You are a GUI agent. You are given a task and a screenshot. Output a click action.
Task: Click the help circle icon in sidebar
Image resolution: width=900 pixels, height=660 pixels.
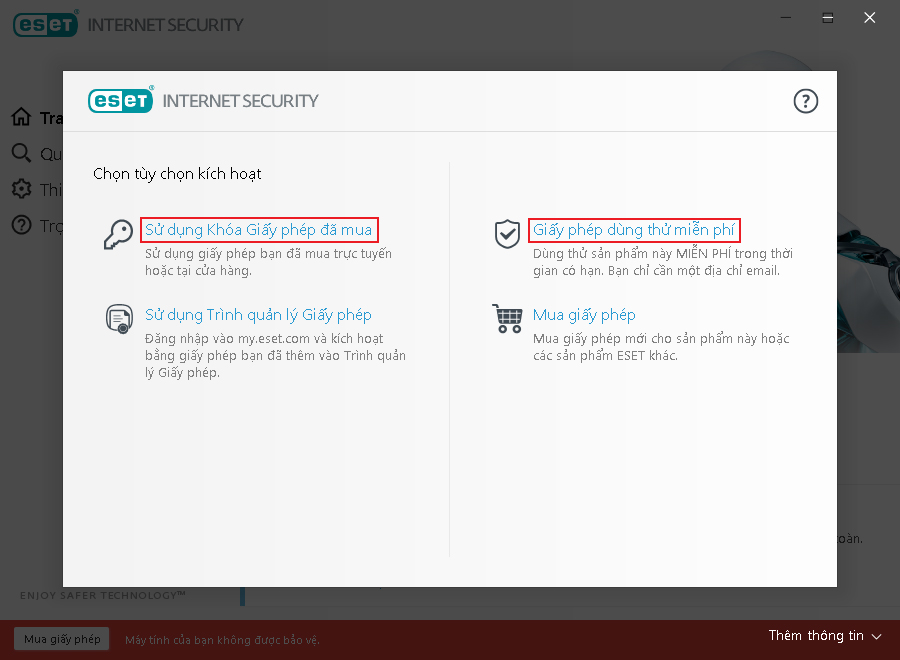pos(21,225)
